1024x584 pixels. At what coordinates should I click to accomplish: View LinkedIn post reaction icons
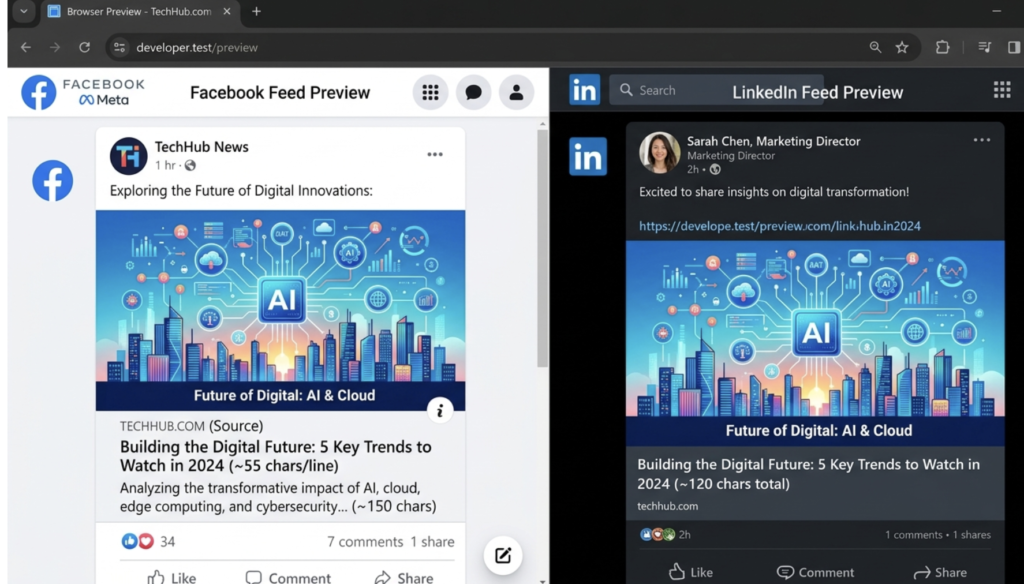(657, 534)
